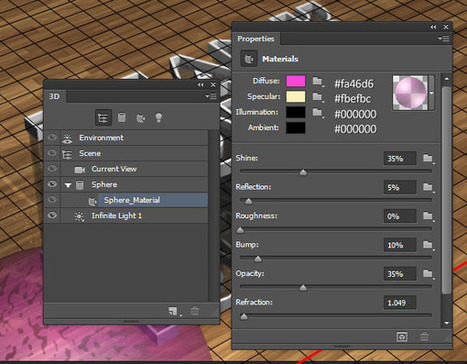Filter 3D panel by whole scene
The width and height of the screenshot is (467, 364).
tap(103, 118)
